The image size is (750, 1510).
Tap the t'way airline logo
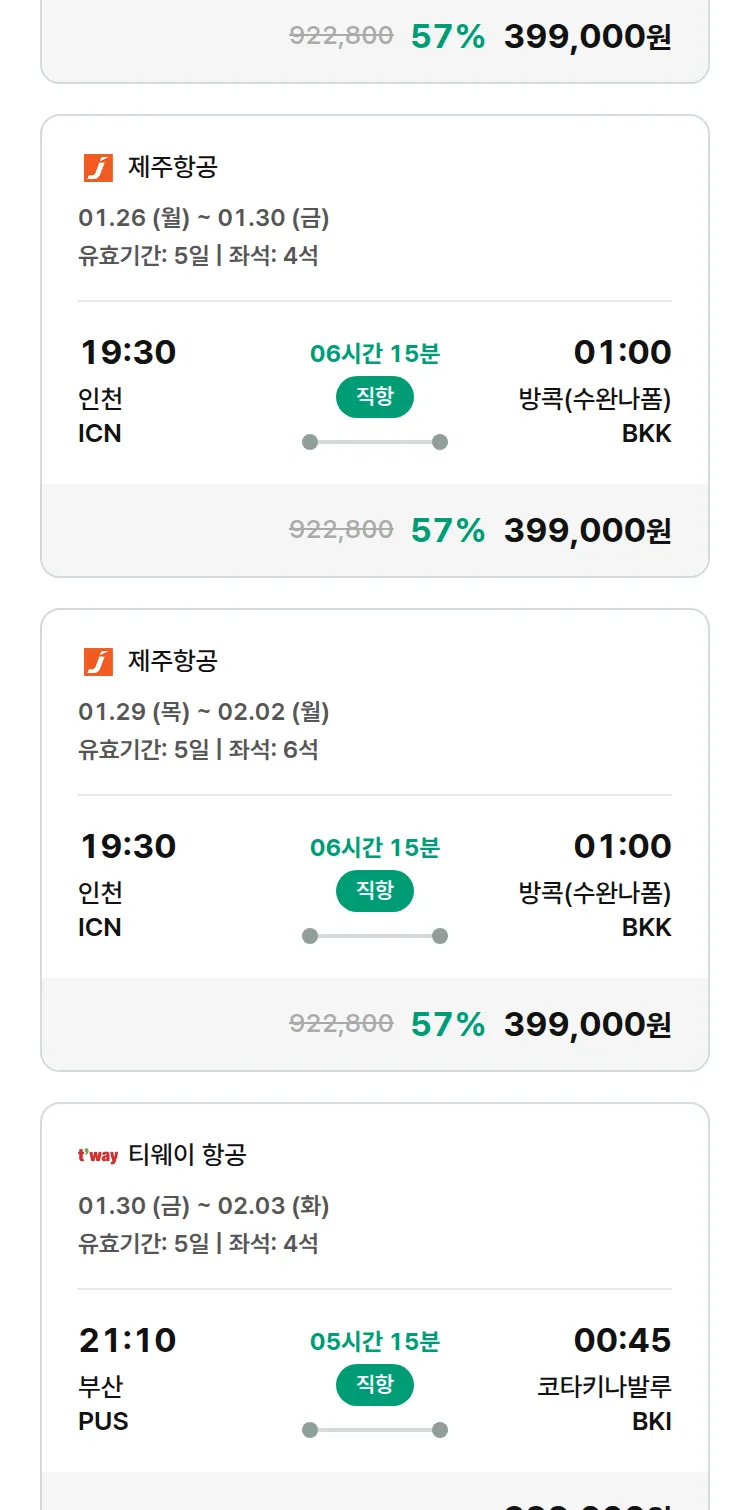tap(98, 1156)
